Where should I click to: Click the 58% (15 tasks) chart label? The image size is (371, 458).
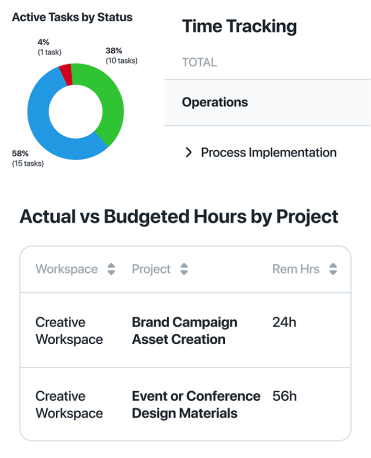pyautogui.click(x=28, y=158)
